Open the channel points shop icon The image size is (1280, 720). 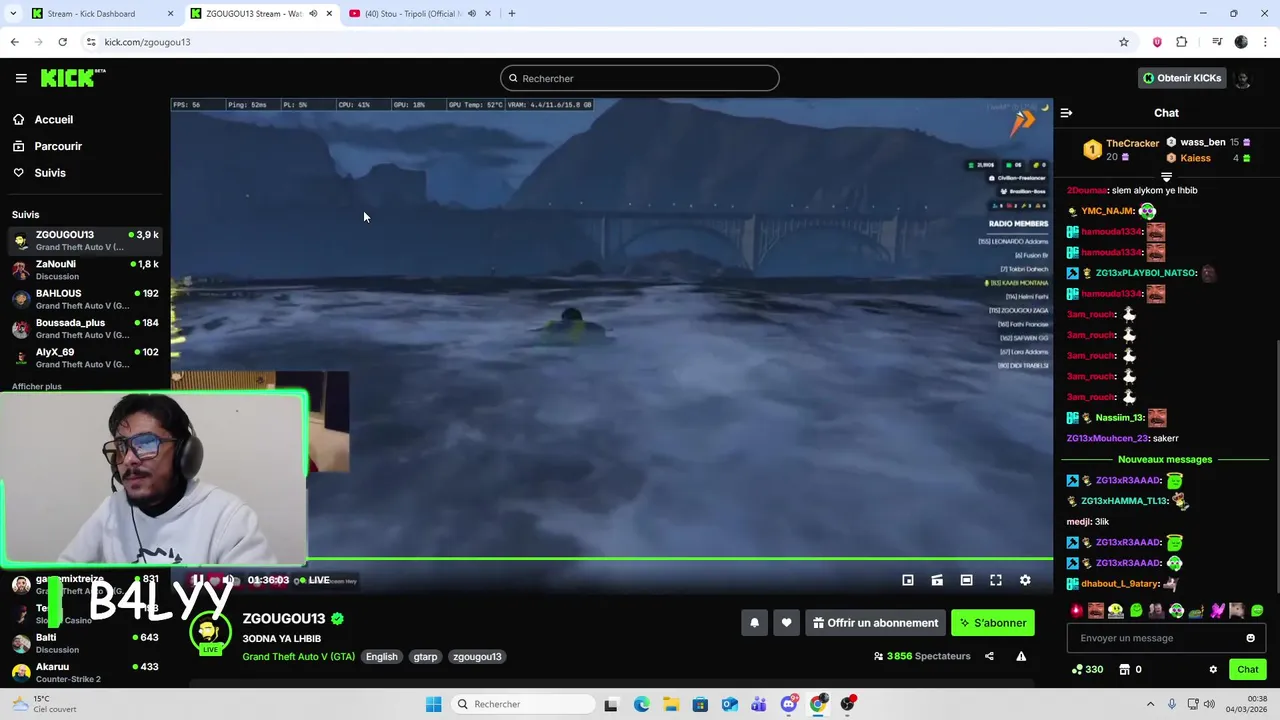click(x=1124, y=669)
